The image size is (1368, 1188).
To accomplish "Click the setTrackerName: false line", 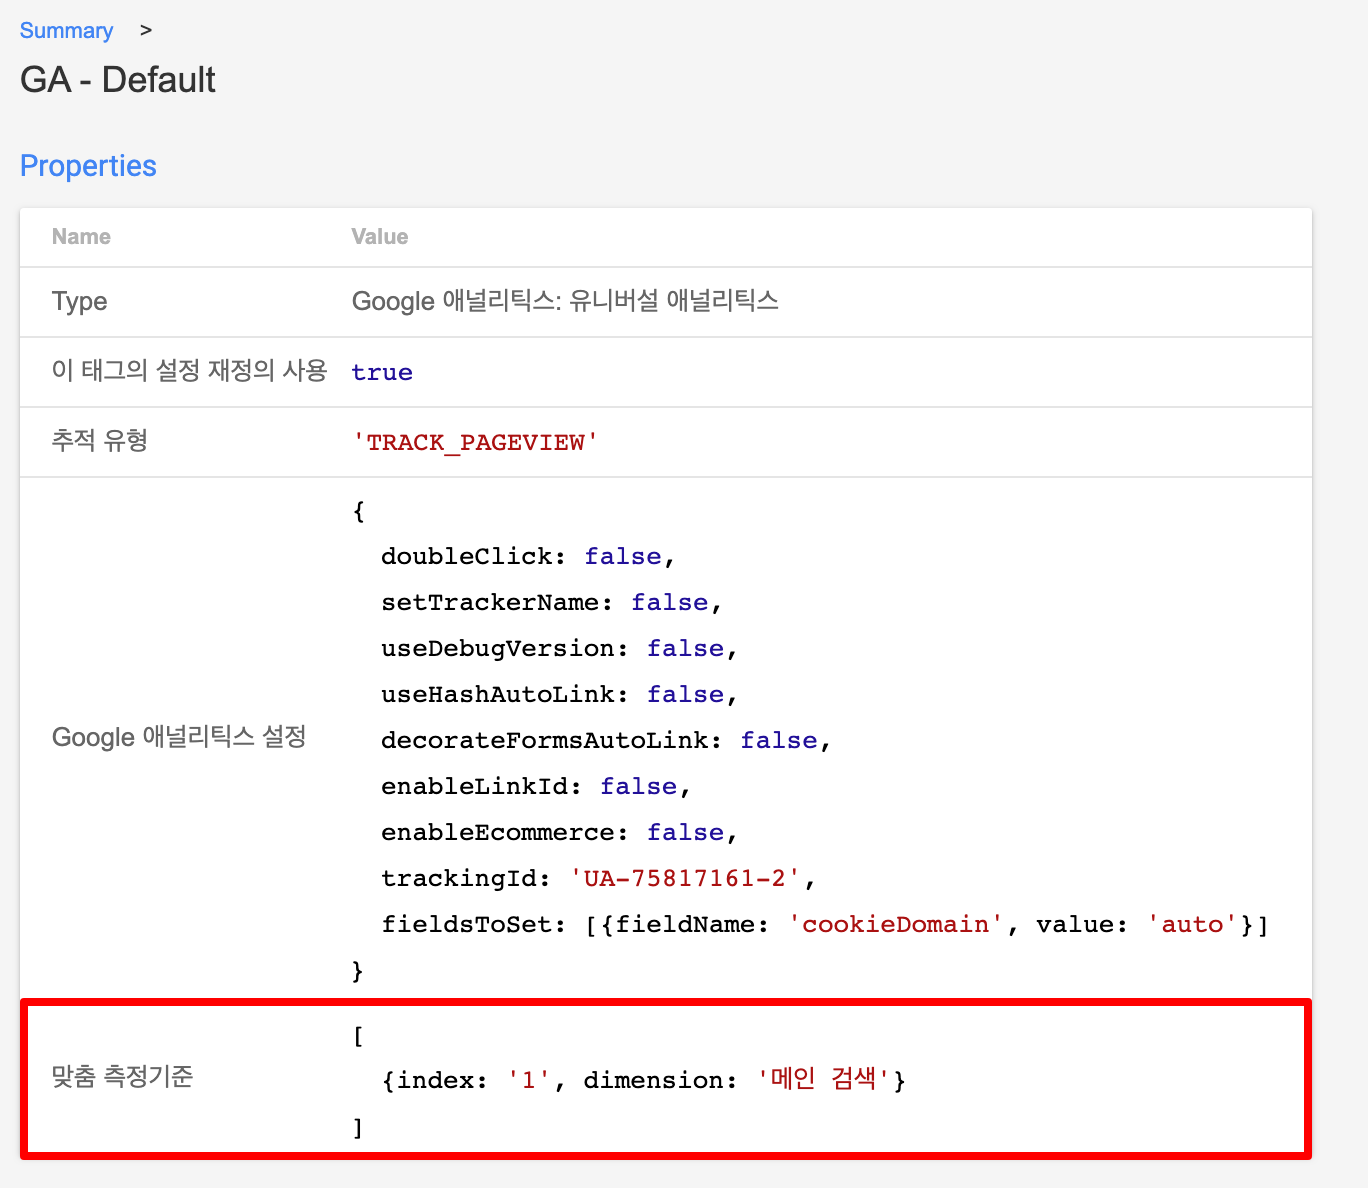I will point(551,602).
